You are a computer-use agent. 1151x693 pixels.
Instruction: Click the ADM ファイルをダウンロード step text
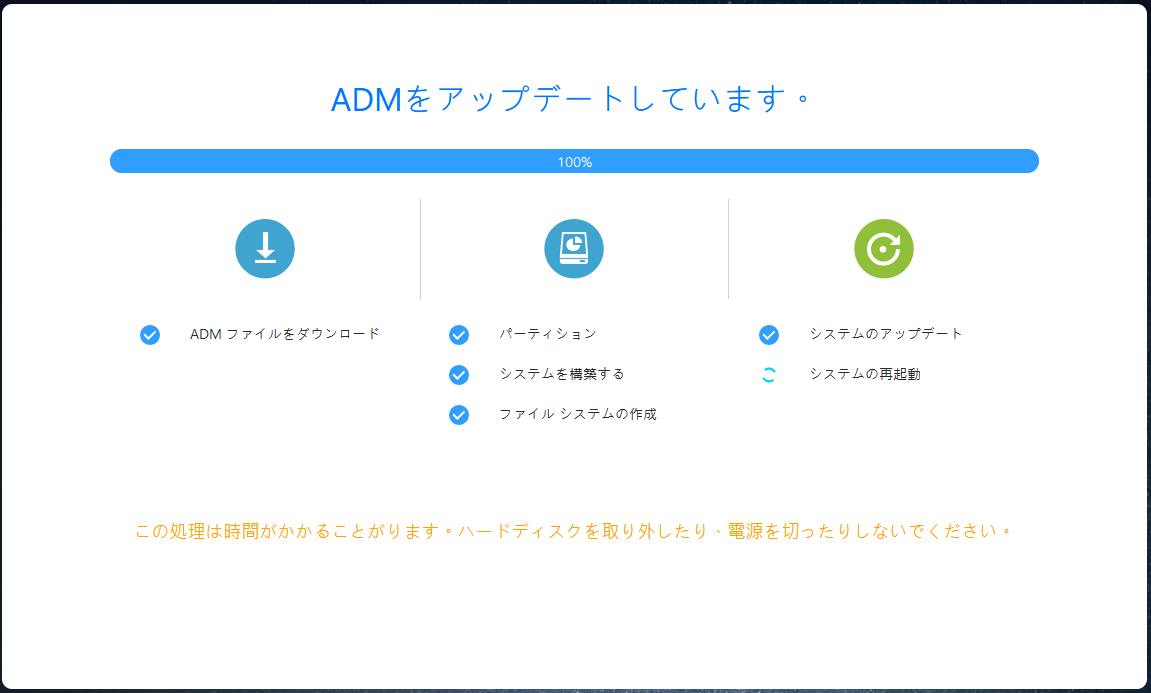[285, 334]
